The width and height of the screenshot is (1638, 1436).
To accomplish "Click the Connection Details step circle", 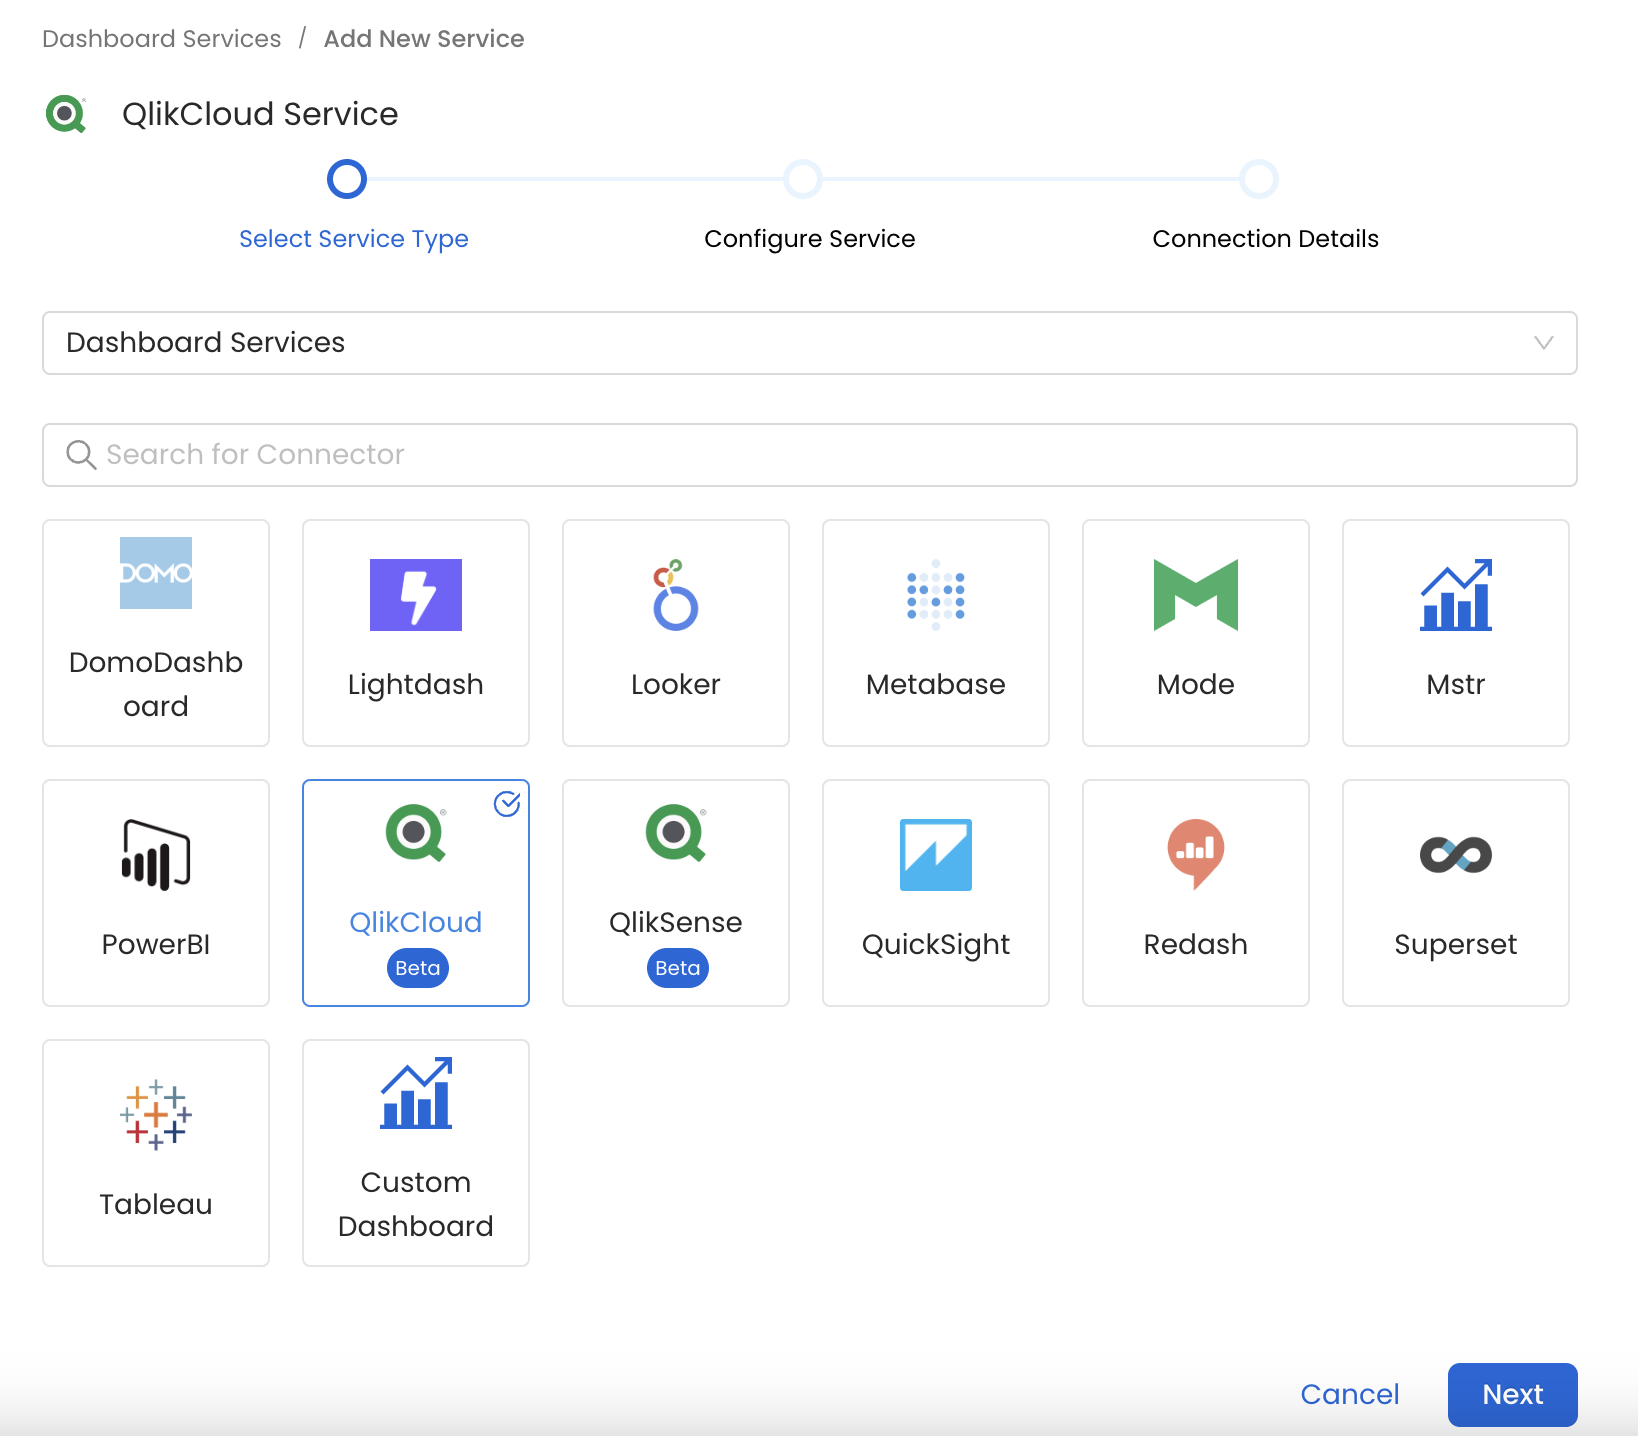I will [1259, 180].
